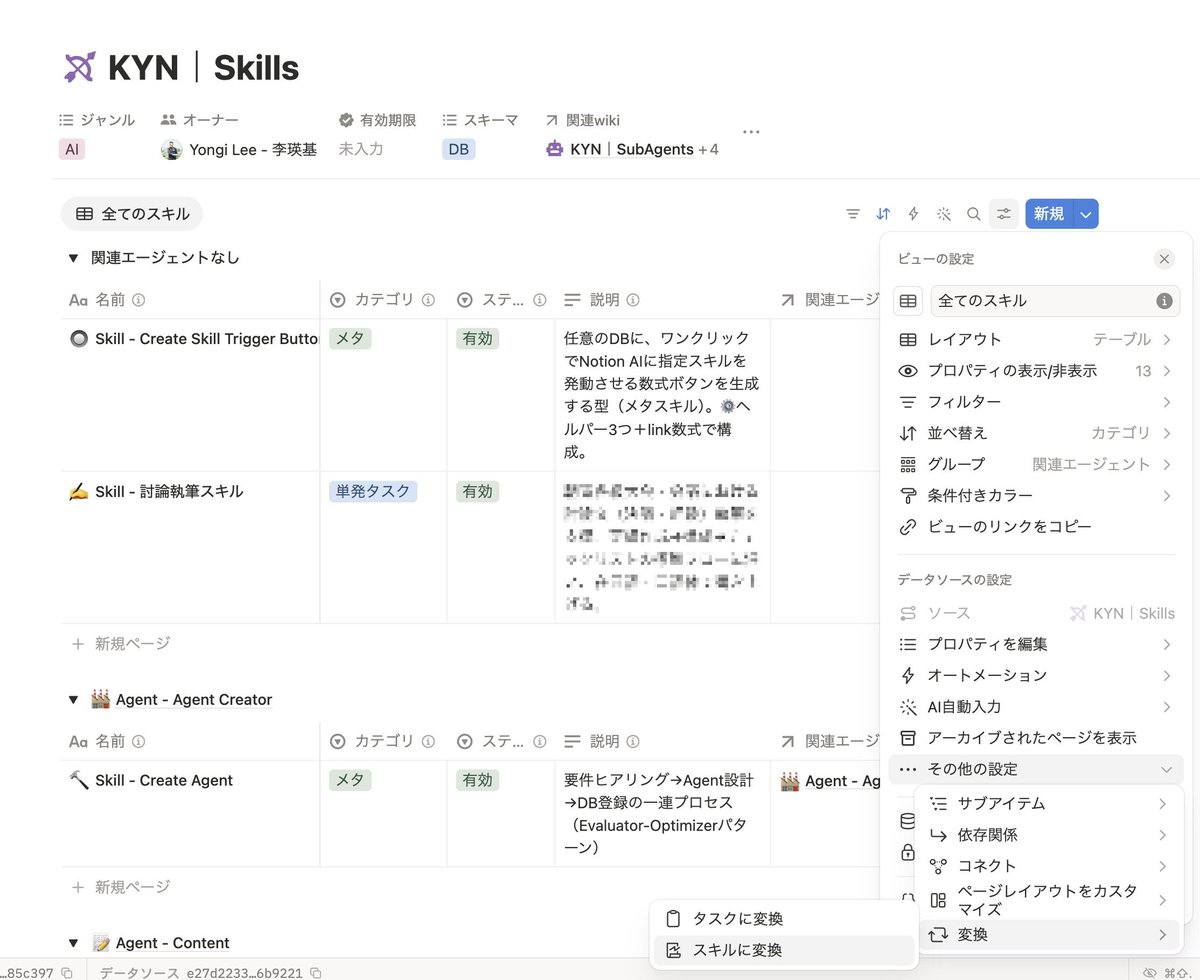This screenshot has width=1200, height=980.
Task: Click the table icon beside the view name field
Action: click(x=908, y=300)
